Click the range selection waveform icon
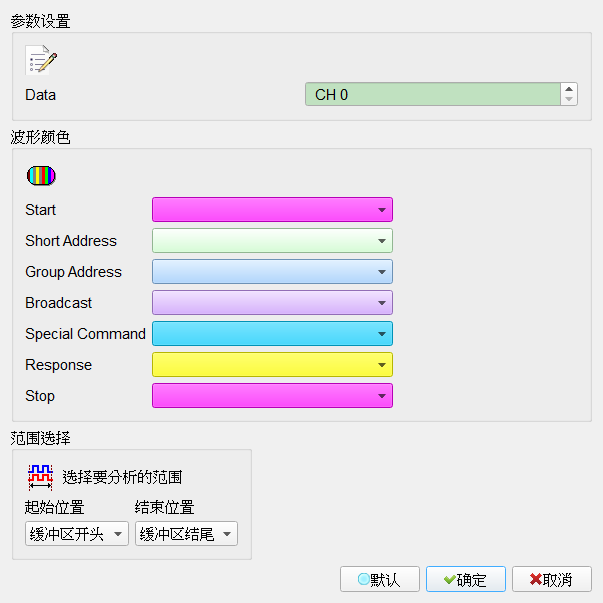603x603 pixels. (40, 477)
